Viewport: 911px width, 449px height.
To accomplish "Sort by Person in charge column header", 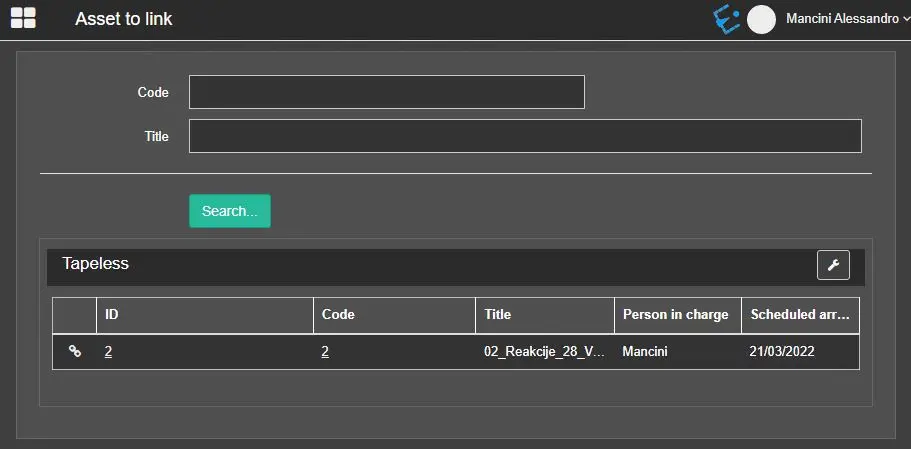I will click(678, 315).
